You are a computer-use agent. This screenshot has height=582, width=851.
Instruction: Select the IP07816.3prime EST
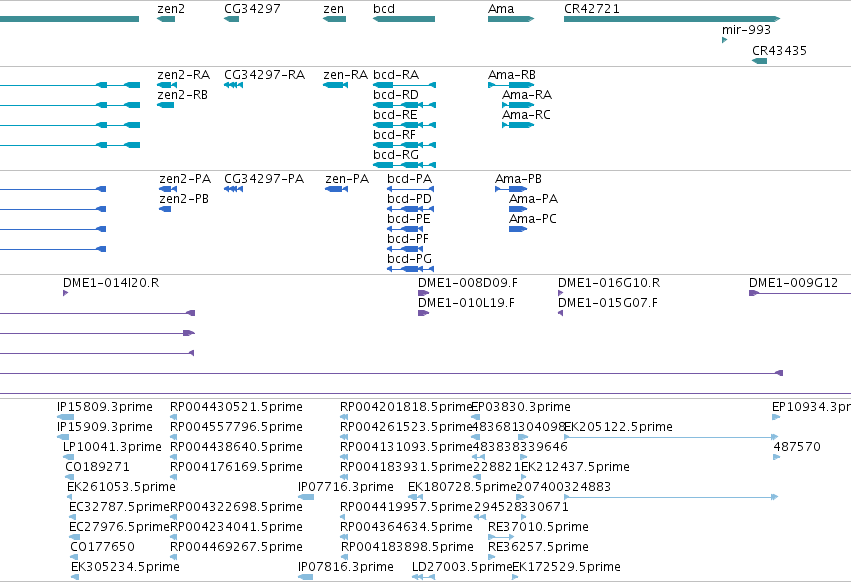pos(306,577)
